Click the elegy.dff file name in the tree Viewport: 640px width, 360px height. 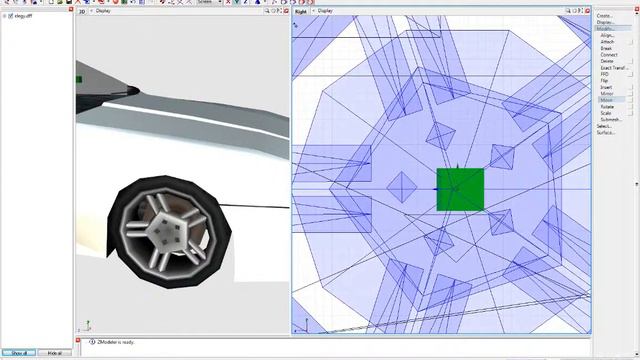click(23, 16)
